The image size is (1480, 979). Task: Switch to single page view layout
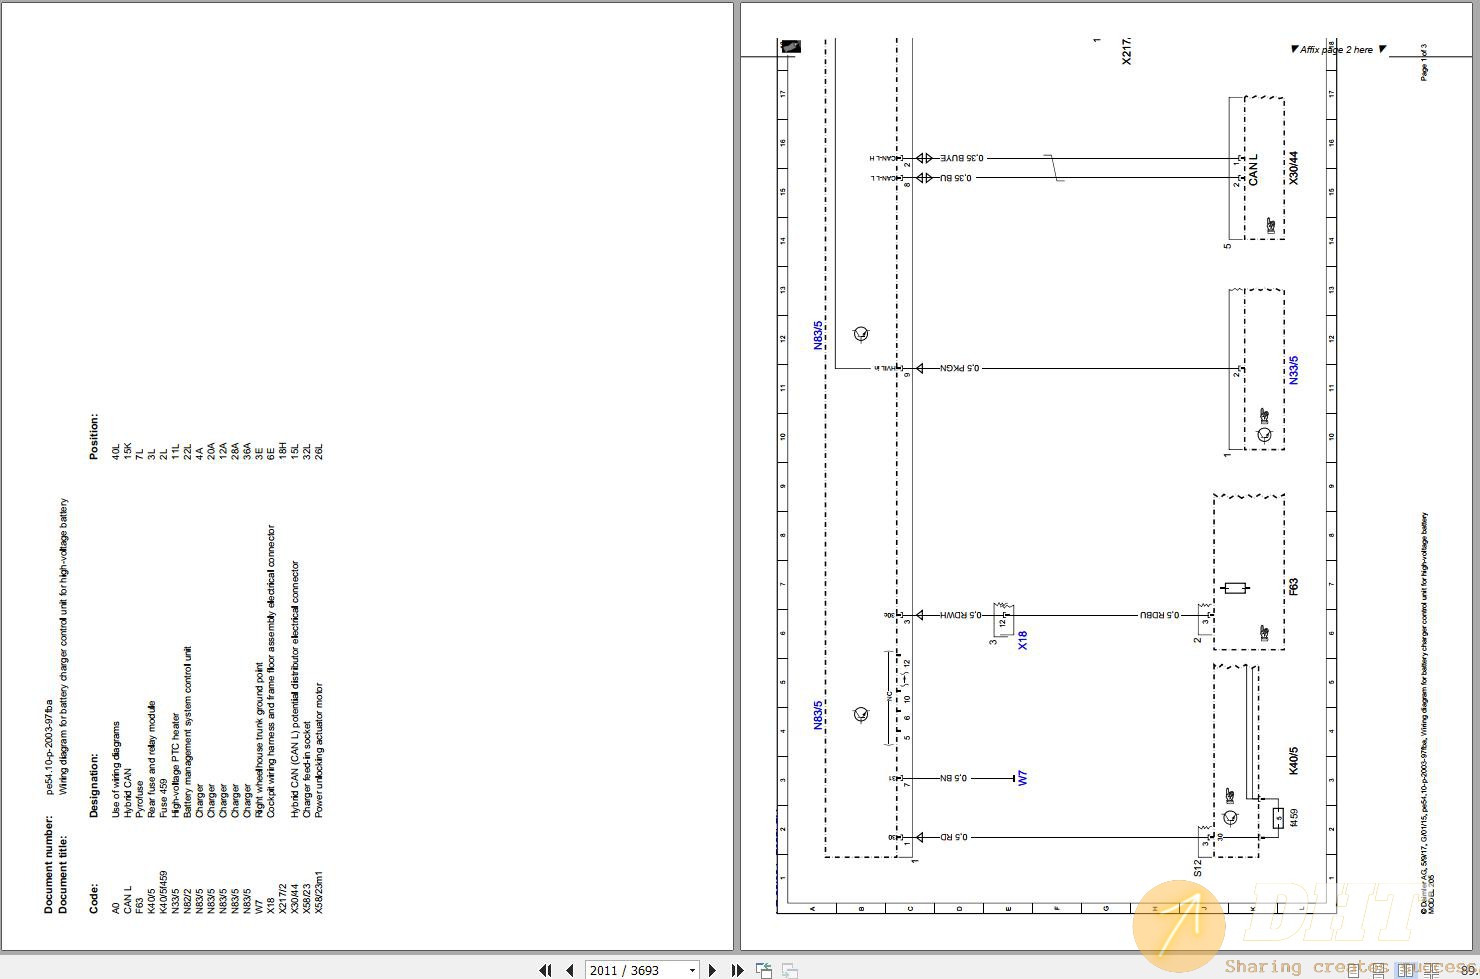pyautogui.click(x=1354, y=970)
